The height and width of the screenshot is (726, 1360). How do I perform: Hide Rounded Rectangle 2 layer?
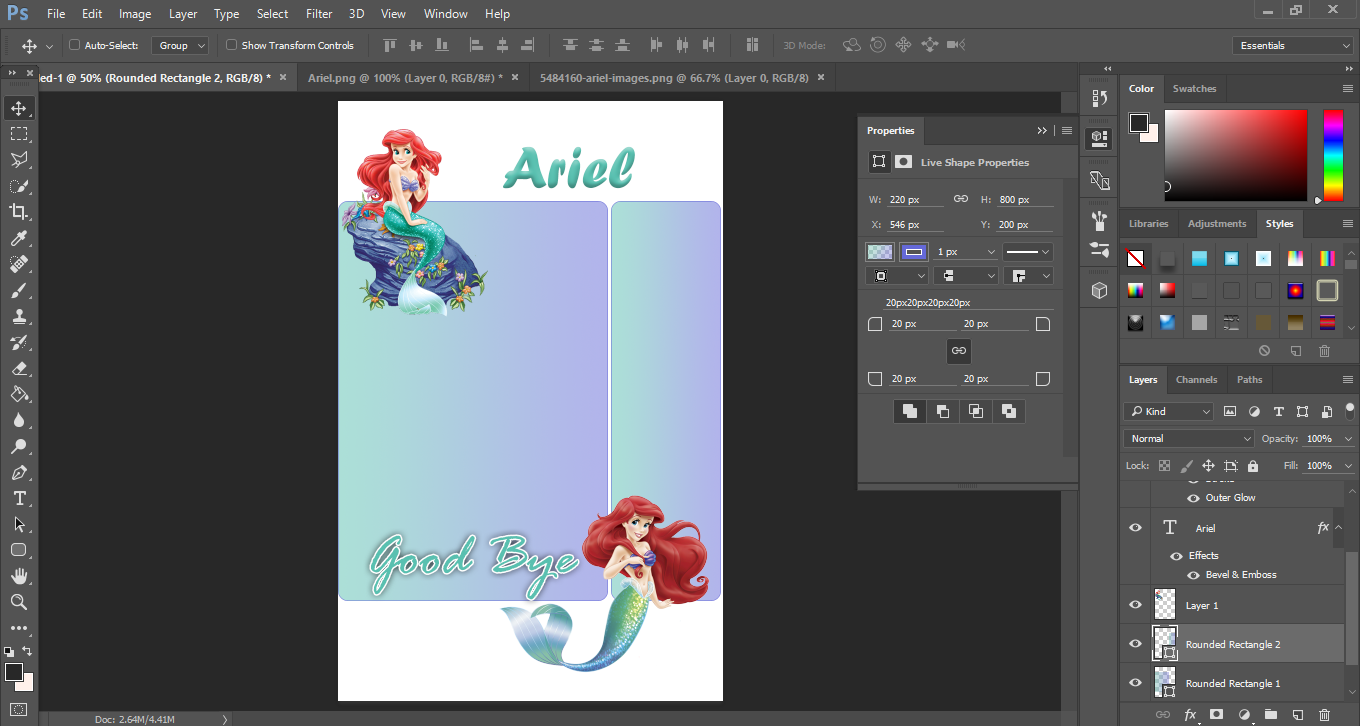tap(1135, 644)
